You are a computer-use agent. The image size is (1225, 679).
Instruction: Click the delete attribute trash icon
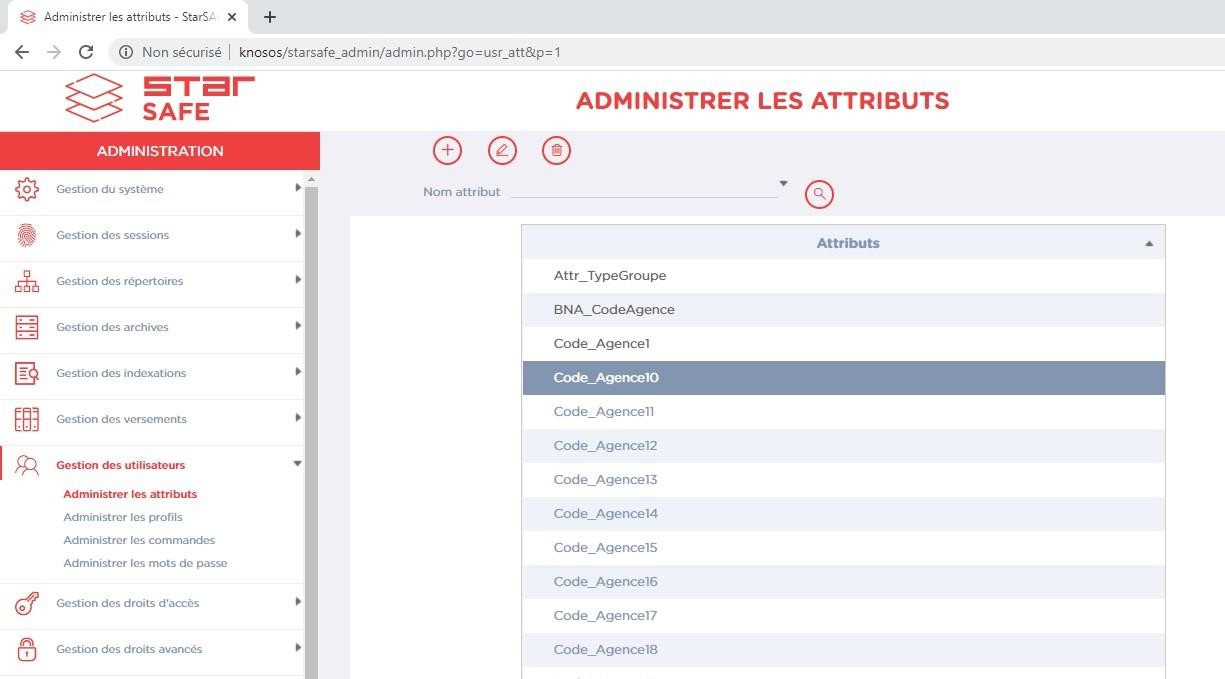[557, 151]
